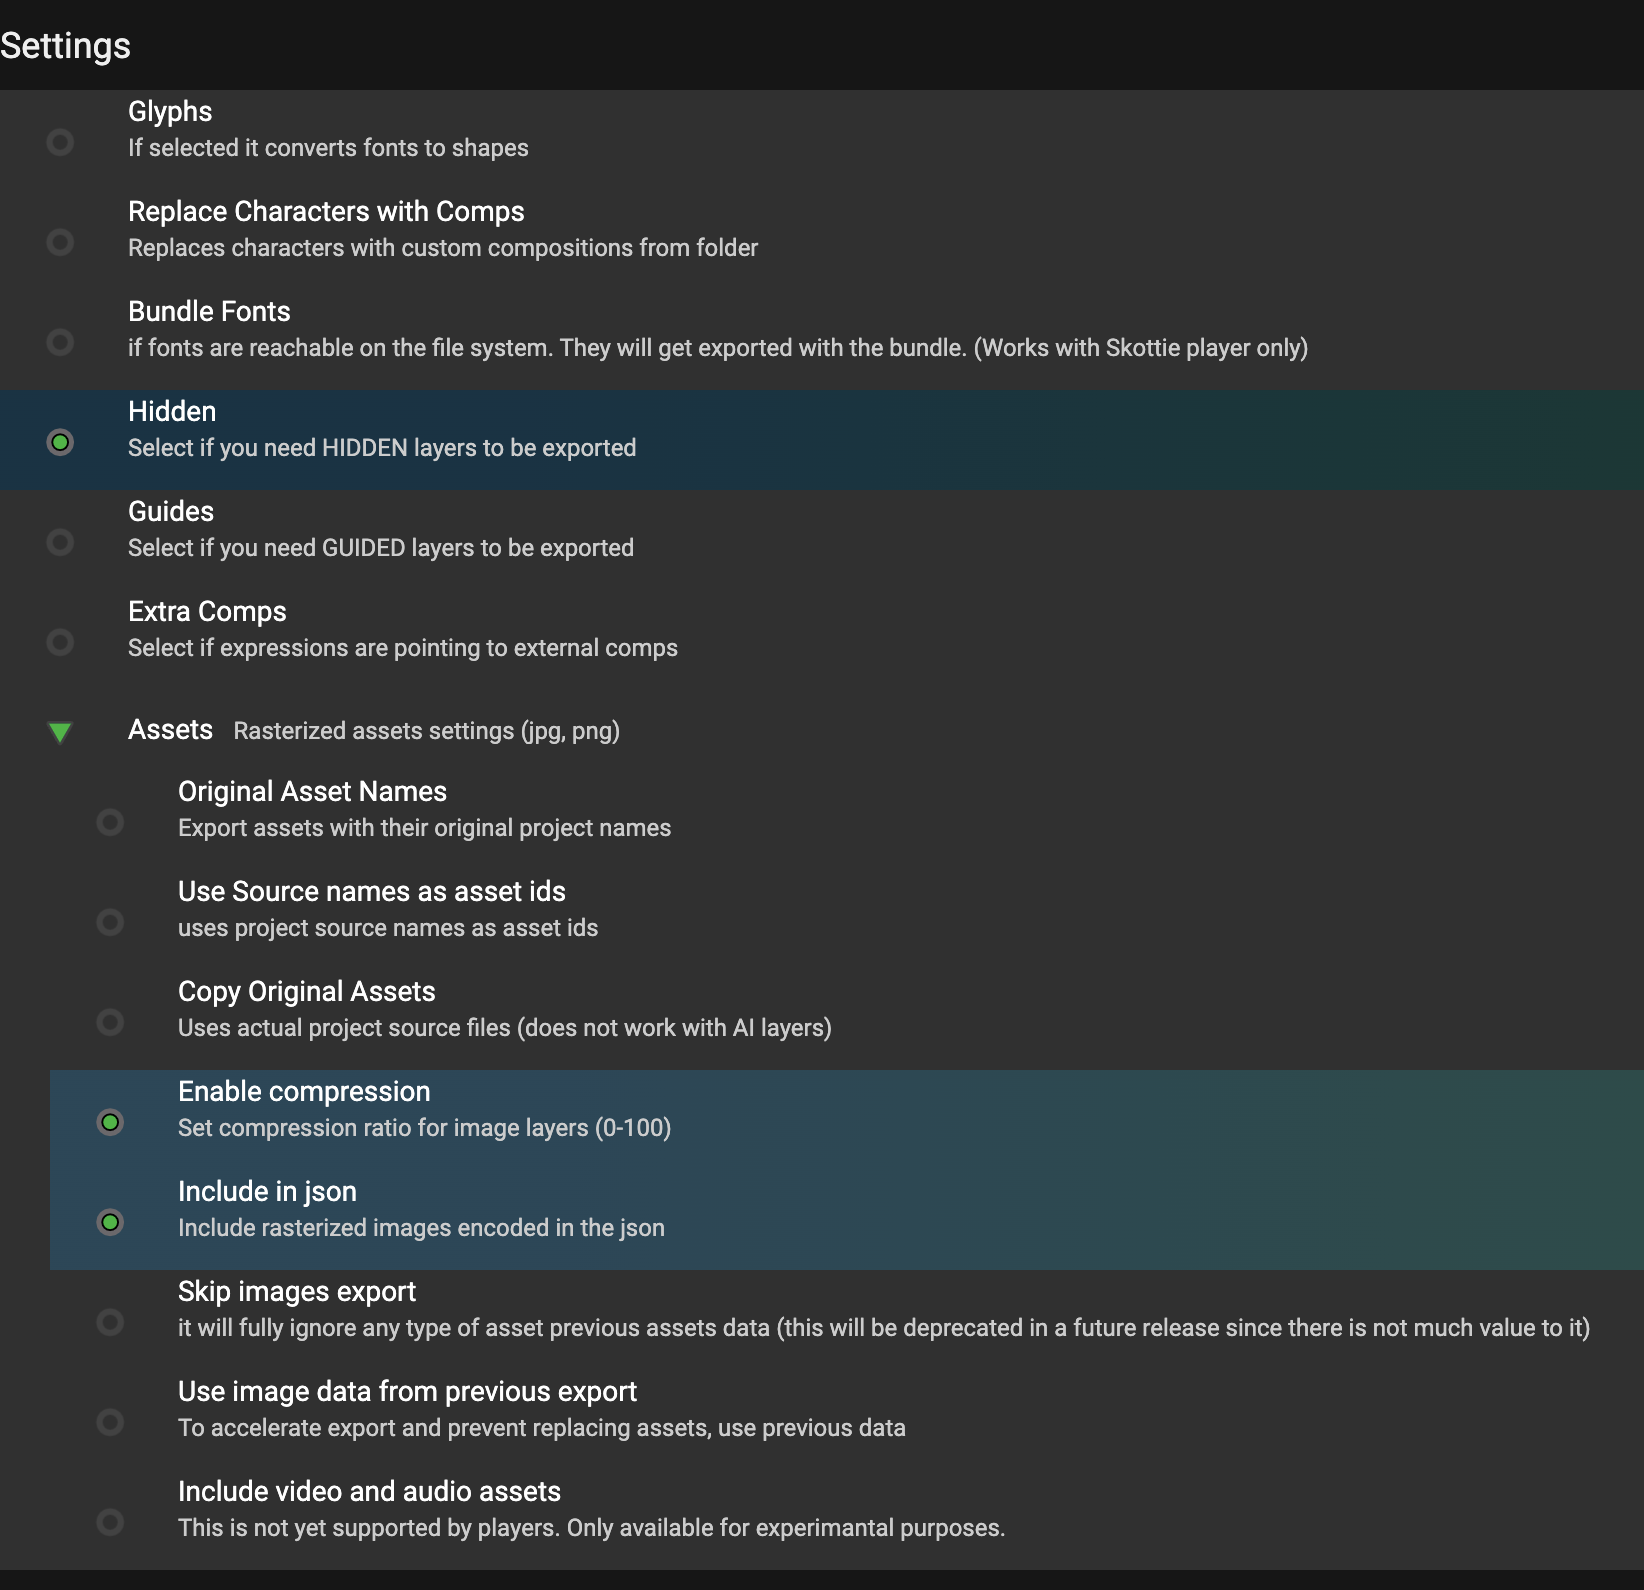The width and height of the screenshot is (1644, 1590).
Task: Enable Copy Original Assets toggle
Action: coord(110,1022)
